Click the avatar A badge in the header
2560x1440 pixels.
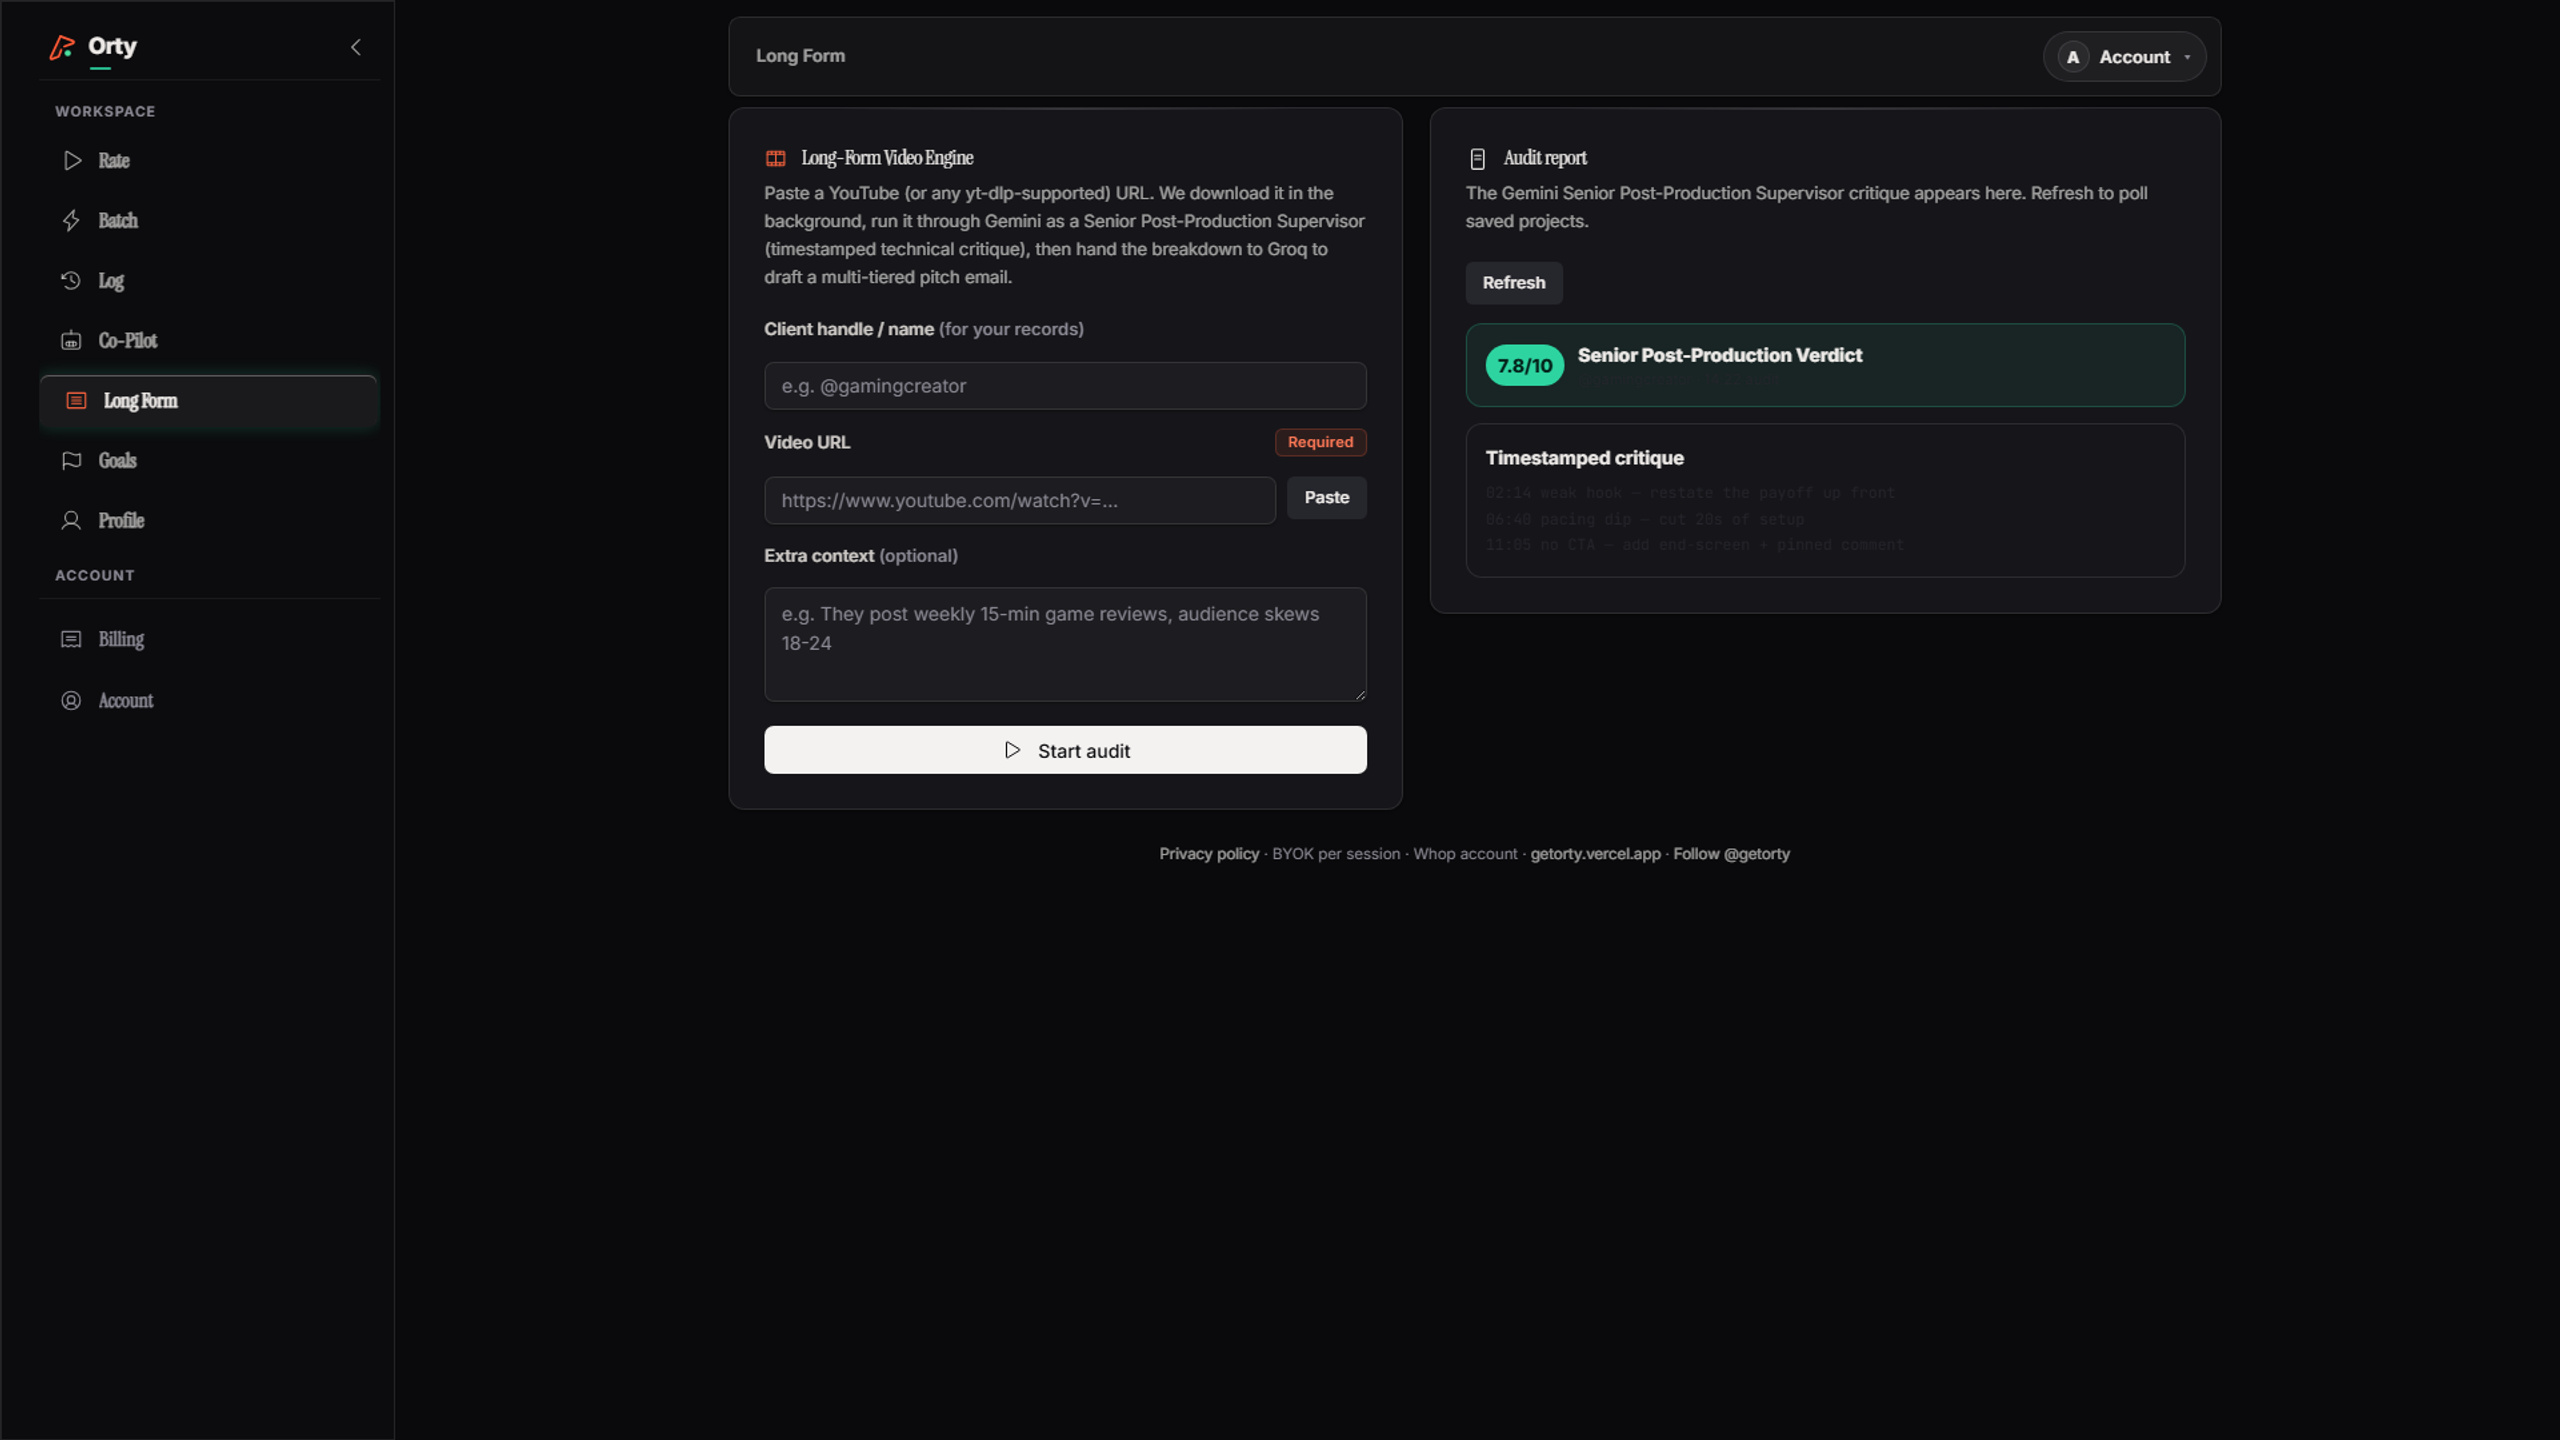coord(2073,57)
